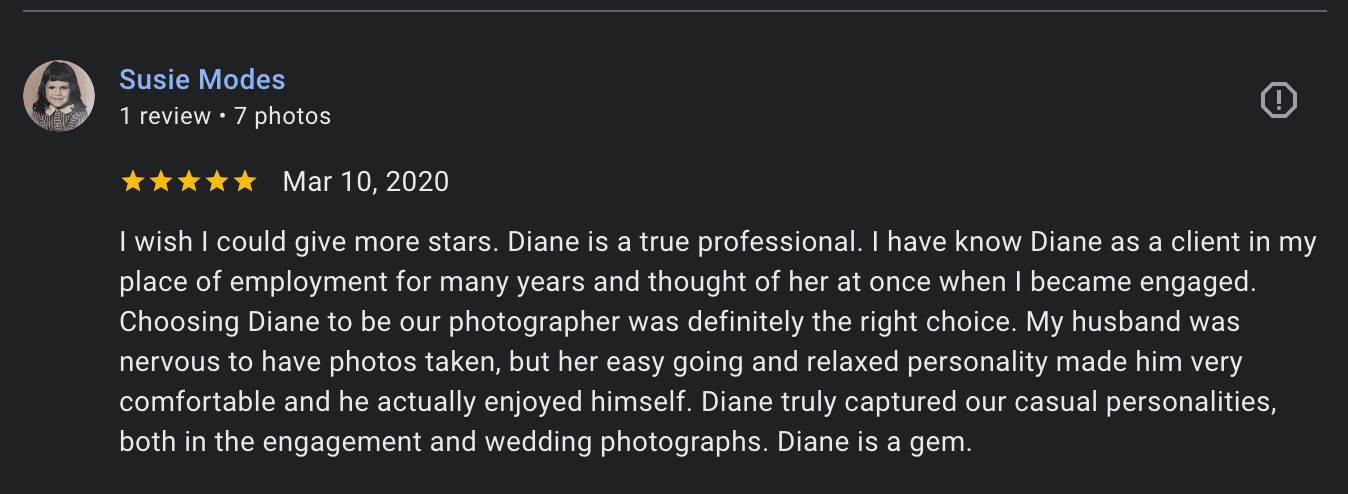Click the horizontal divider above the review
The width and height of the screenshot is (1348, 494).
coord(674,11)
